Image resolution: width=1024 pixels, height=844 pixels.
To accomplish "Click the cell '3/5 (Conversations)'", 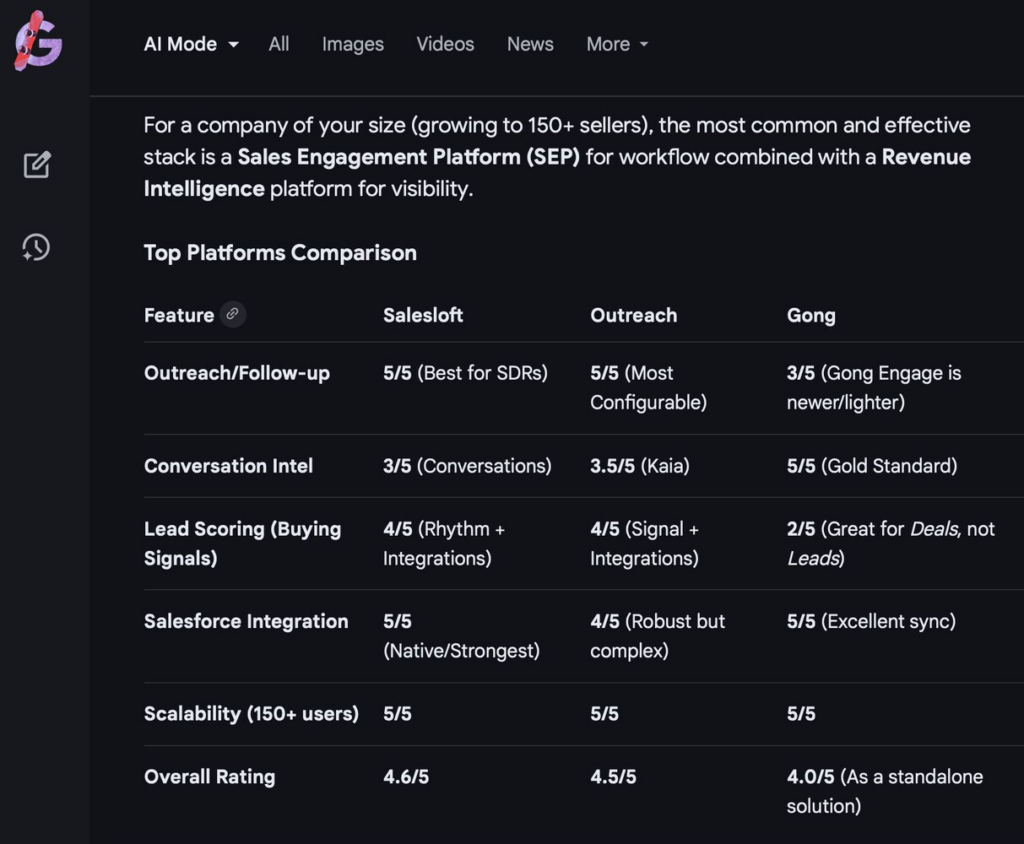I will 468,466.
